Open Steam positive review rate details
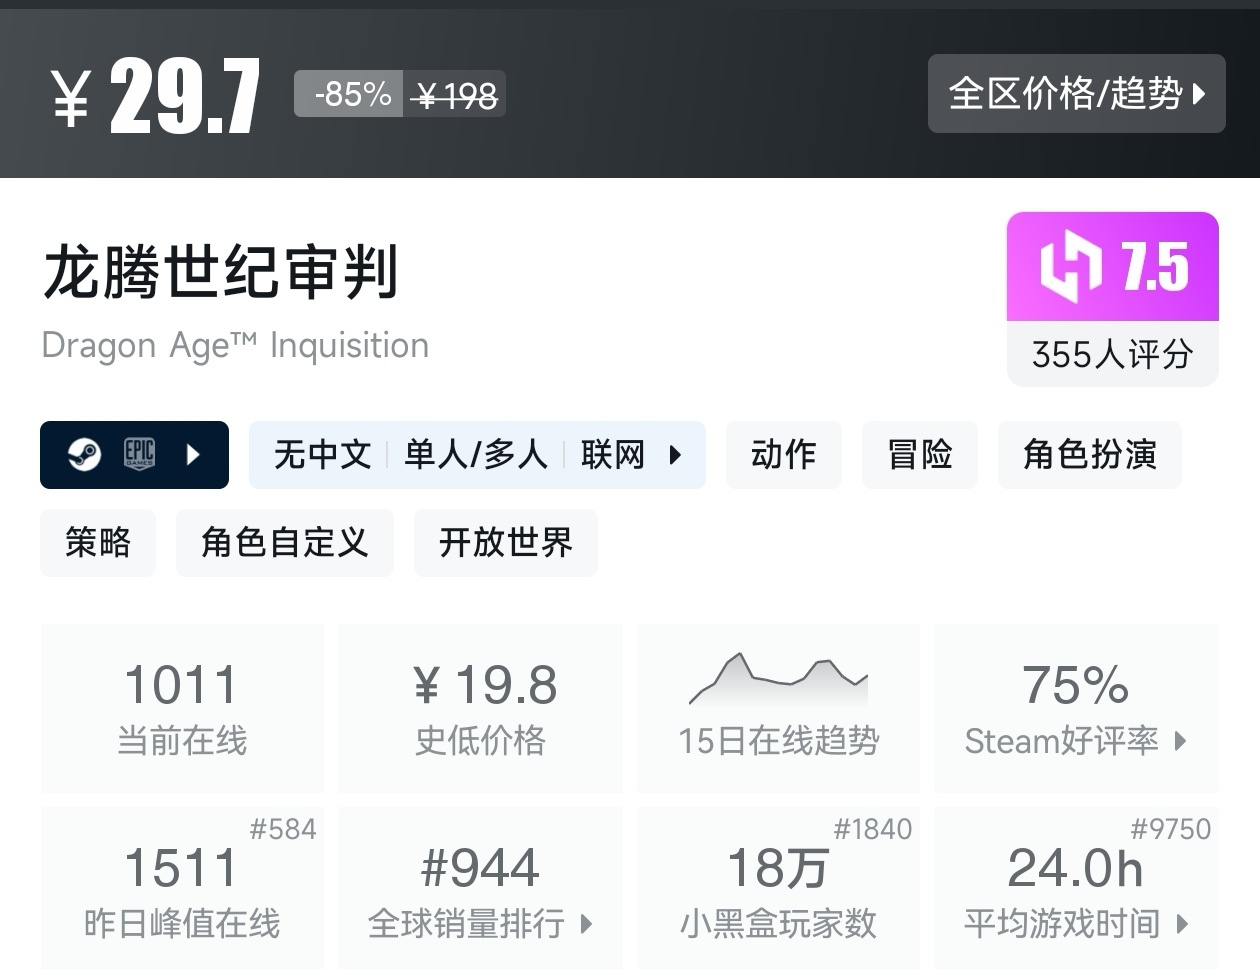Screen dimensions: 1260x969 coord(1076,708)
